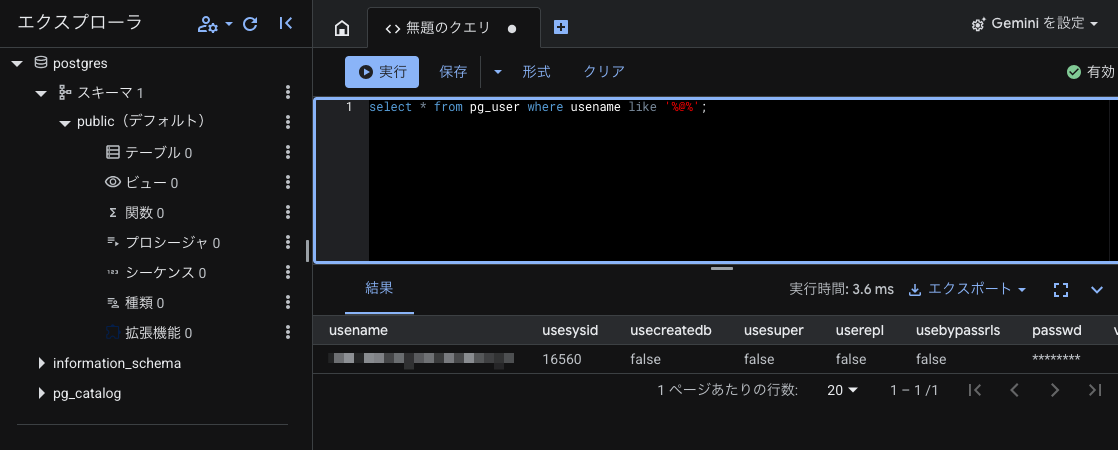Click the masked passwd cell
This screenshot has width=1118, height=450.
(x=1056, y=358)
